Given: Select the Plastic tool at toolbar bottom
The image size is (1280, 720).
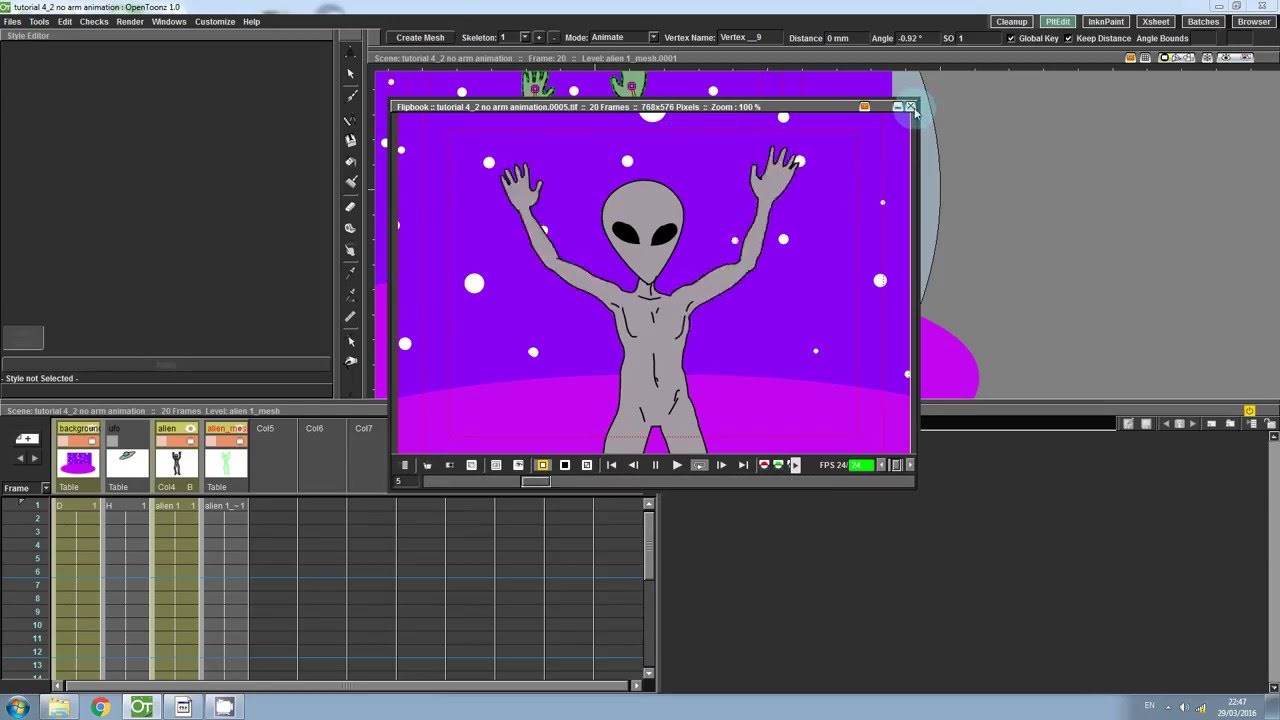Looking at the screenshot, I should pos(350,361).
